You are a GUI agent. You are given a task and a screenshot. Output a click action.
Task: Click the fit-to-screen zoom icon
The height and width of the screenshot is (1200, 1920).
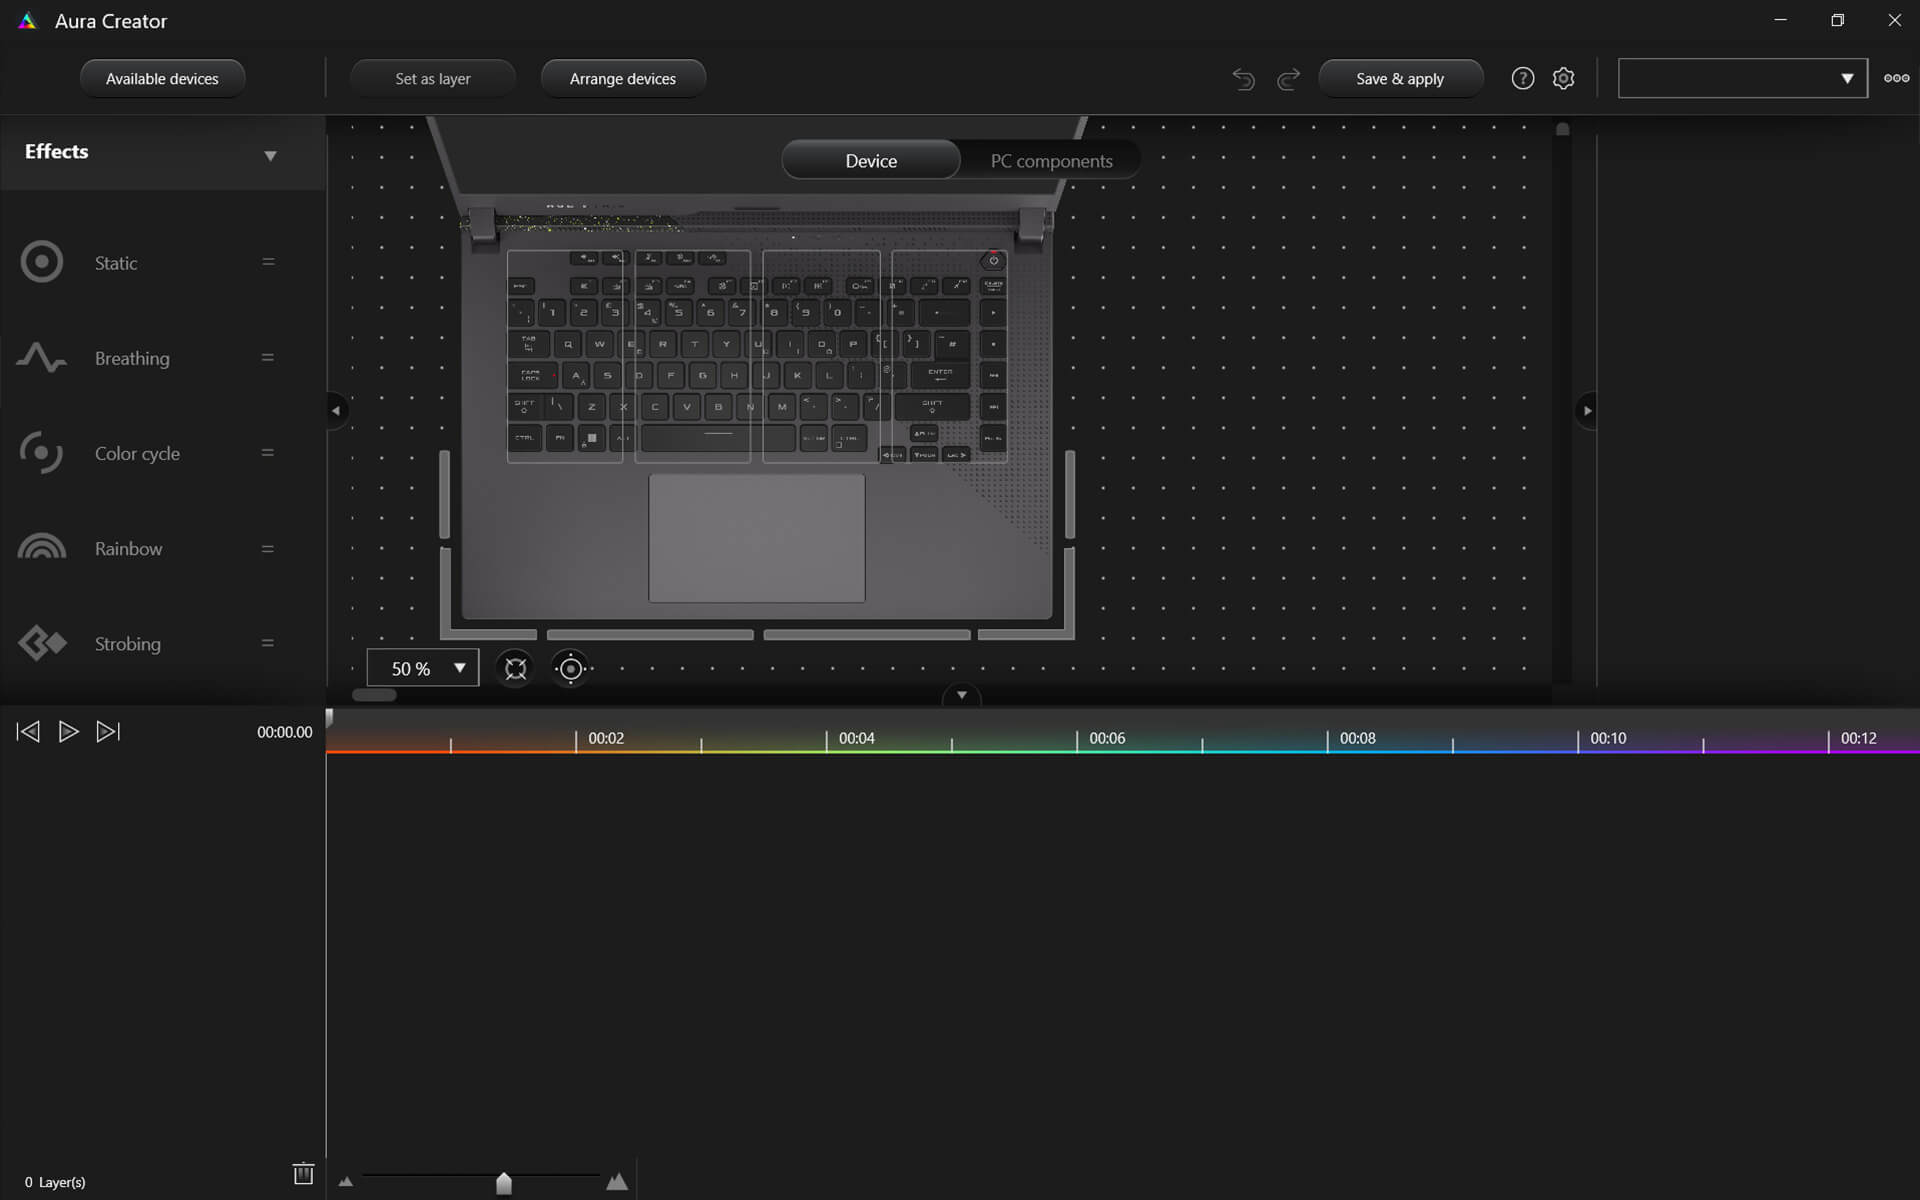click(514, 668)
